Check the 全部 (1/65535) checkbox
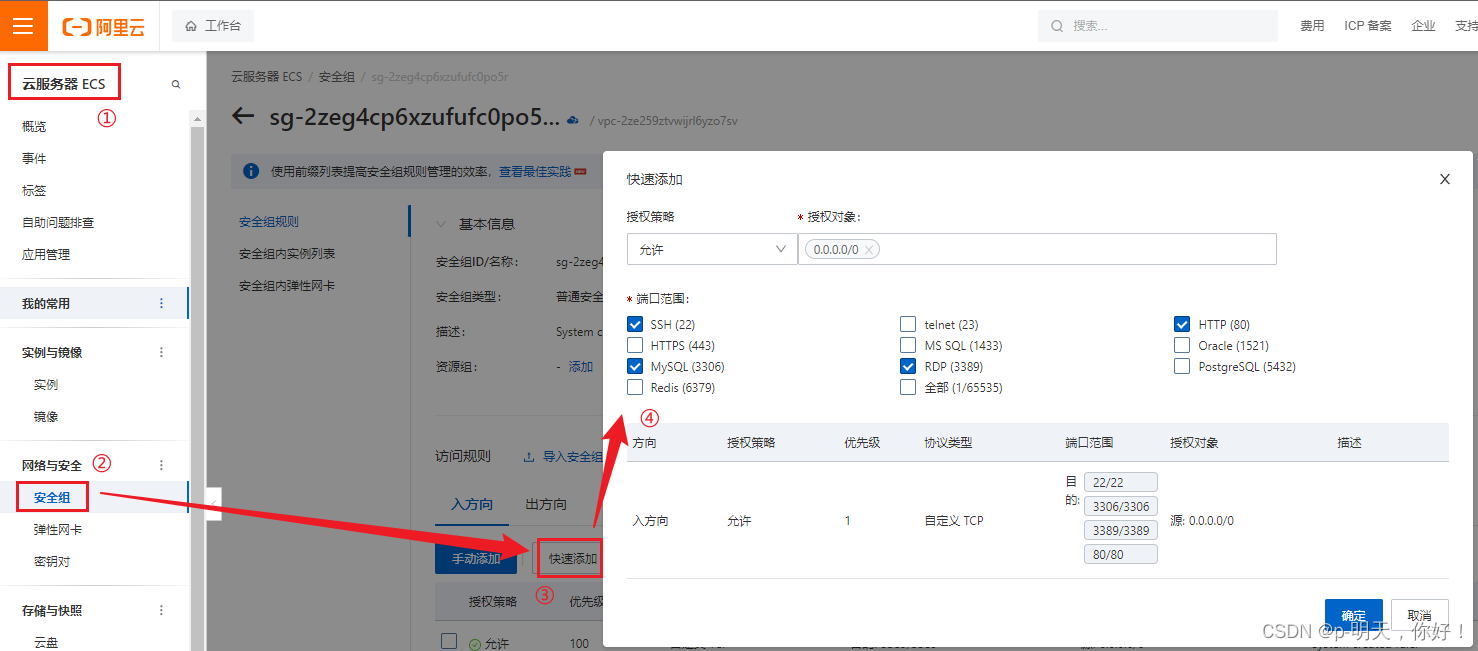This screenshot has width=1478, height=651. click(908, 387)
